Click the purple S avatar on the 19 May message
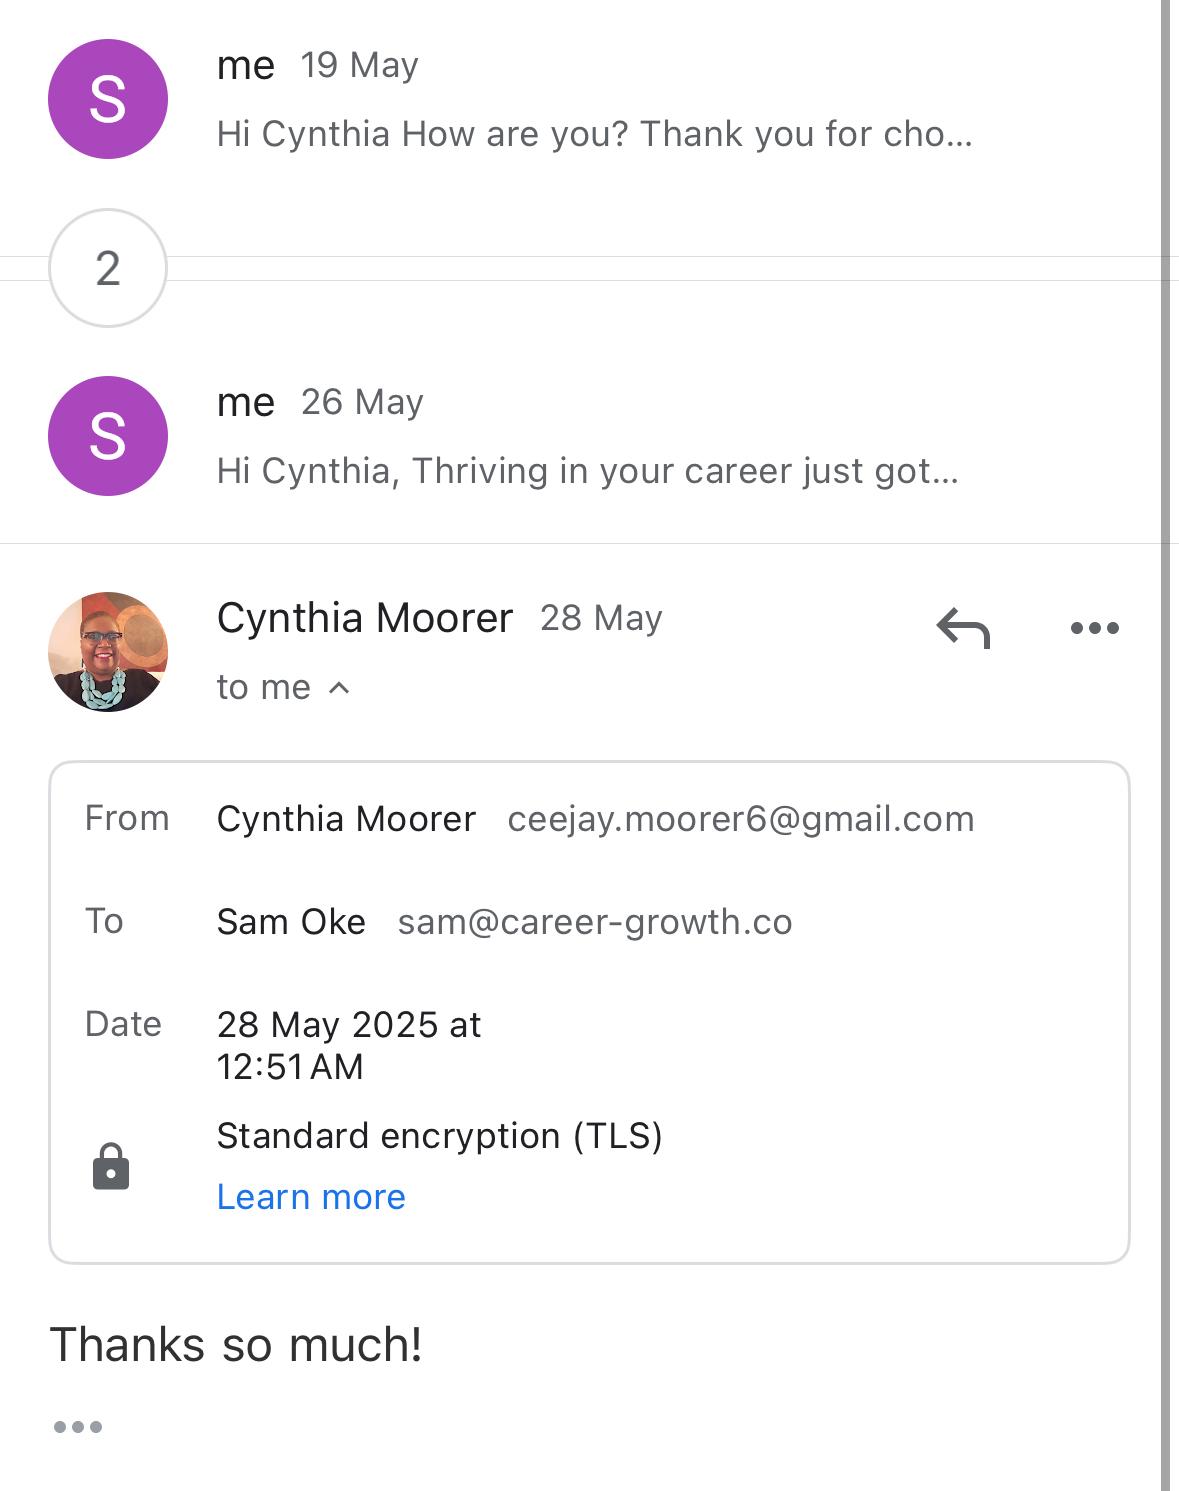This screenshot has width=1179, height=1491. point(108,99)
